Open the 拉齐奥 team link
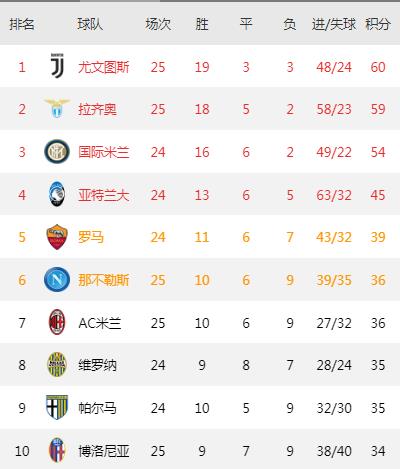Image resolution: width=400 pixels, height=469 pixels. pyautogui.click(x=97, y=109)
